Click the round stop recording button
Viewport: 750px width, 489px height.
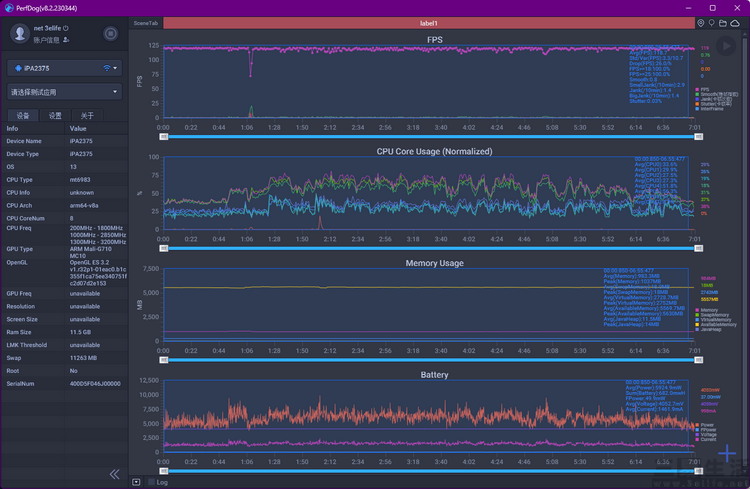[110, 33]
